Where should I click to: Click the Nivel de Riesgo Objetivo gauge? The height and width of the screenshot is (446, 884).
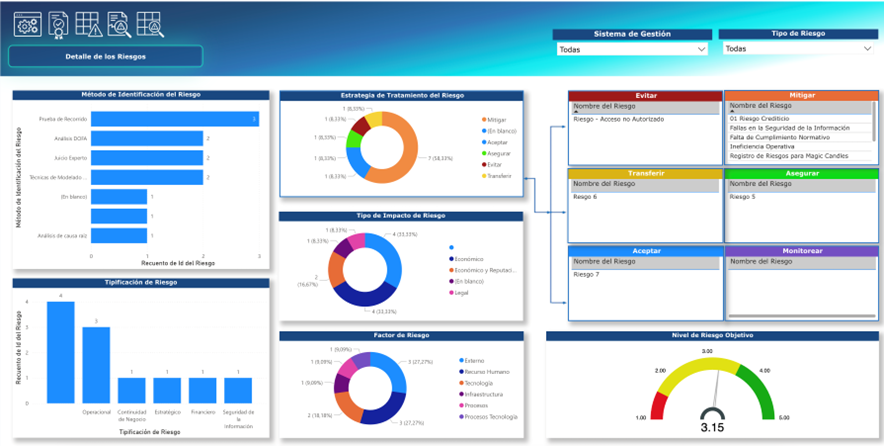click(711, 385)
